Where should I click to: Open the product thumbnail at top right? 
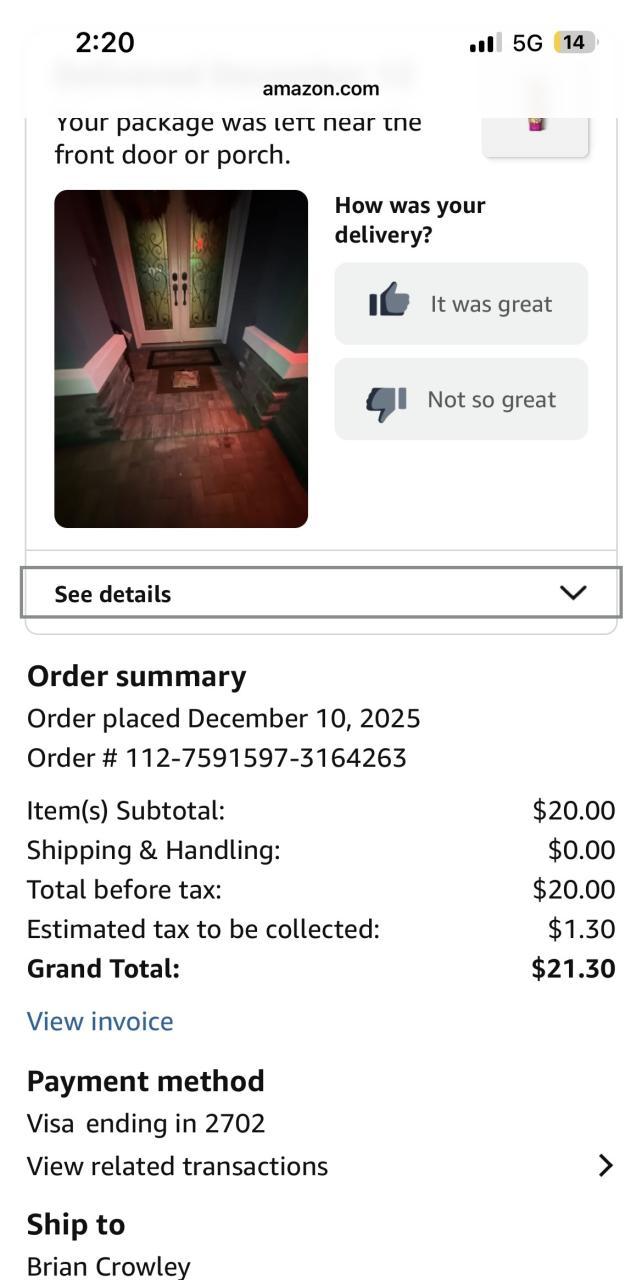[536, 130]
